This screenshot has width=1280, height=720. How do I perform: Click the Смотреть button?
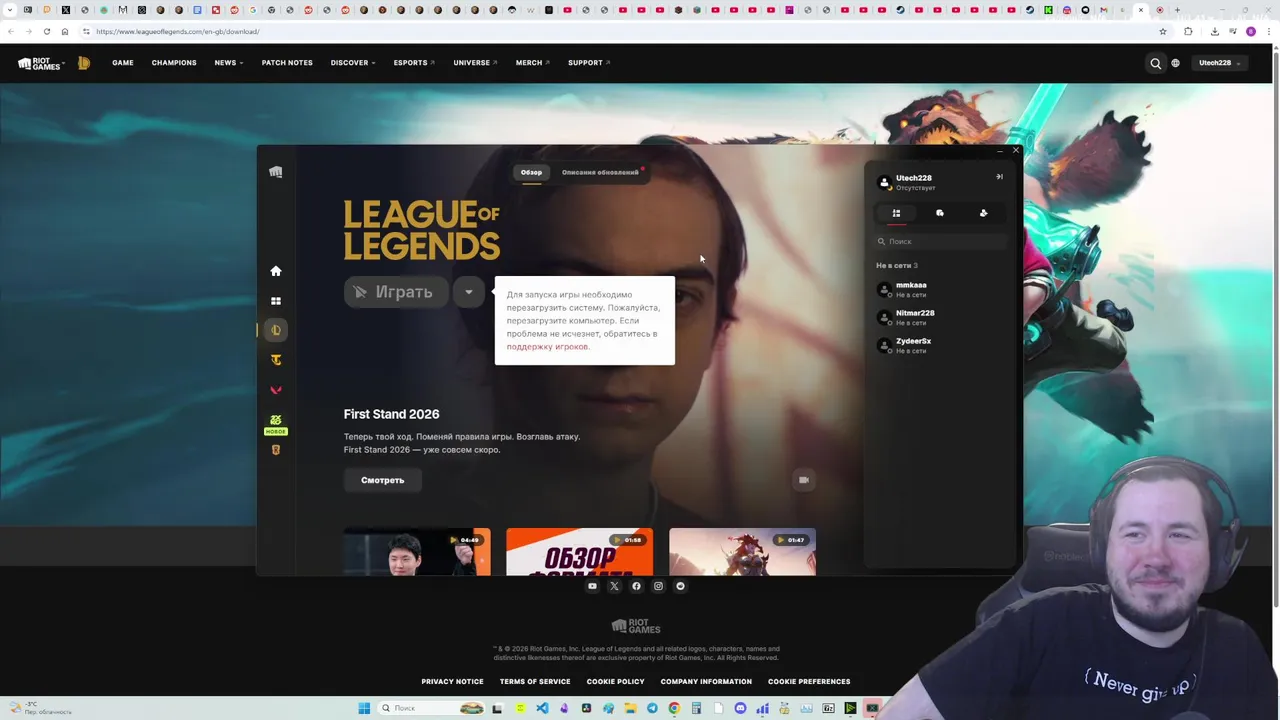pos(383,481)
